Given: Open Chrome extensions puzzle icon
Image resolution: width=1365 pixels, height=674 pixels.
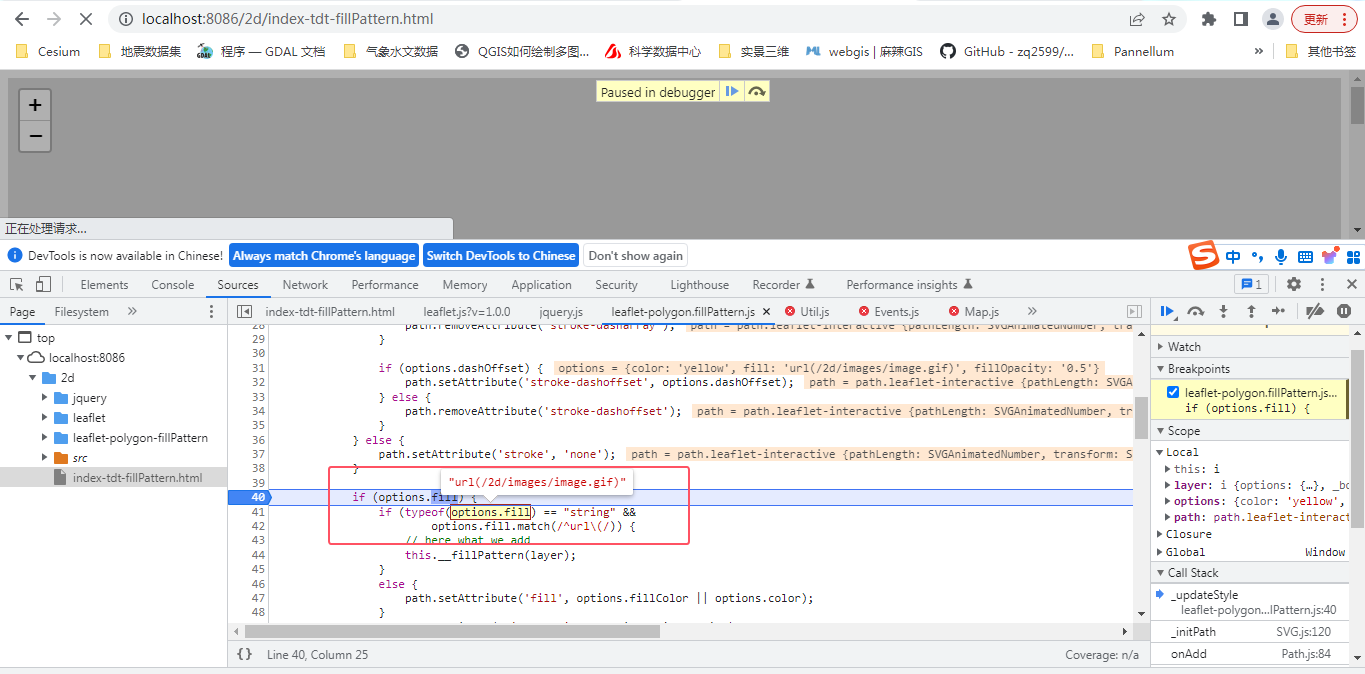Looking at the screenshot, I should [1209, 19].
